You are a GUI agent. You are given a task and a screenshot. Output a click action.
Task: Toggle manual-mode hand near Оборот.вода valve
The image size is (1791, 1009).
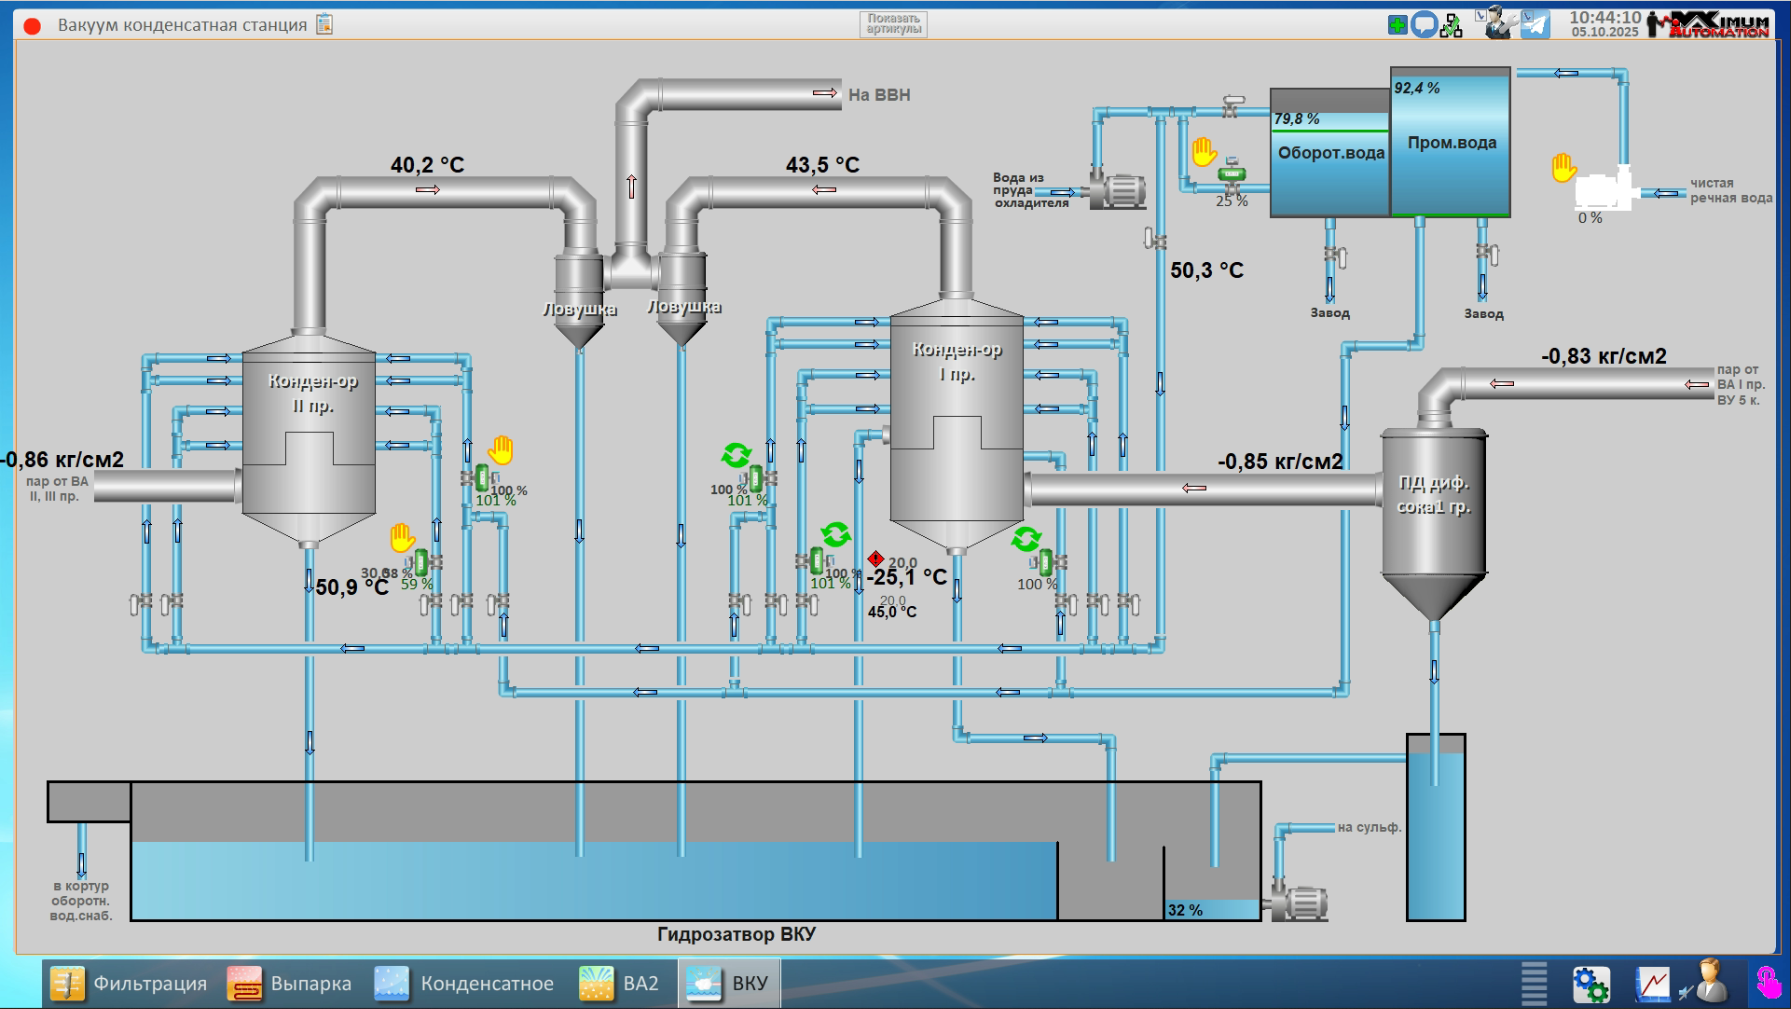1204,152
